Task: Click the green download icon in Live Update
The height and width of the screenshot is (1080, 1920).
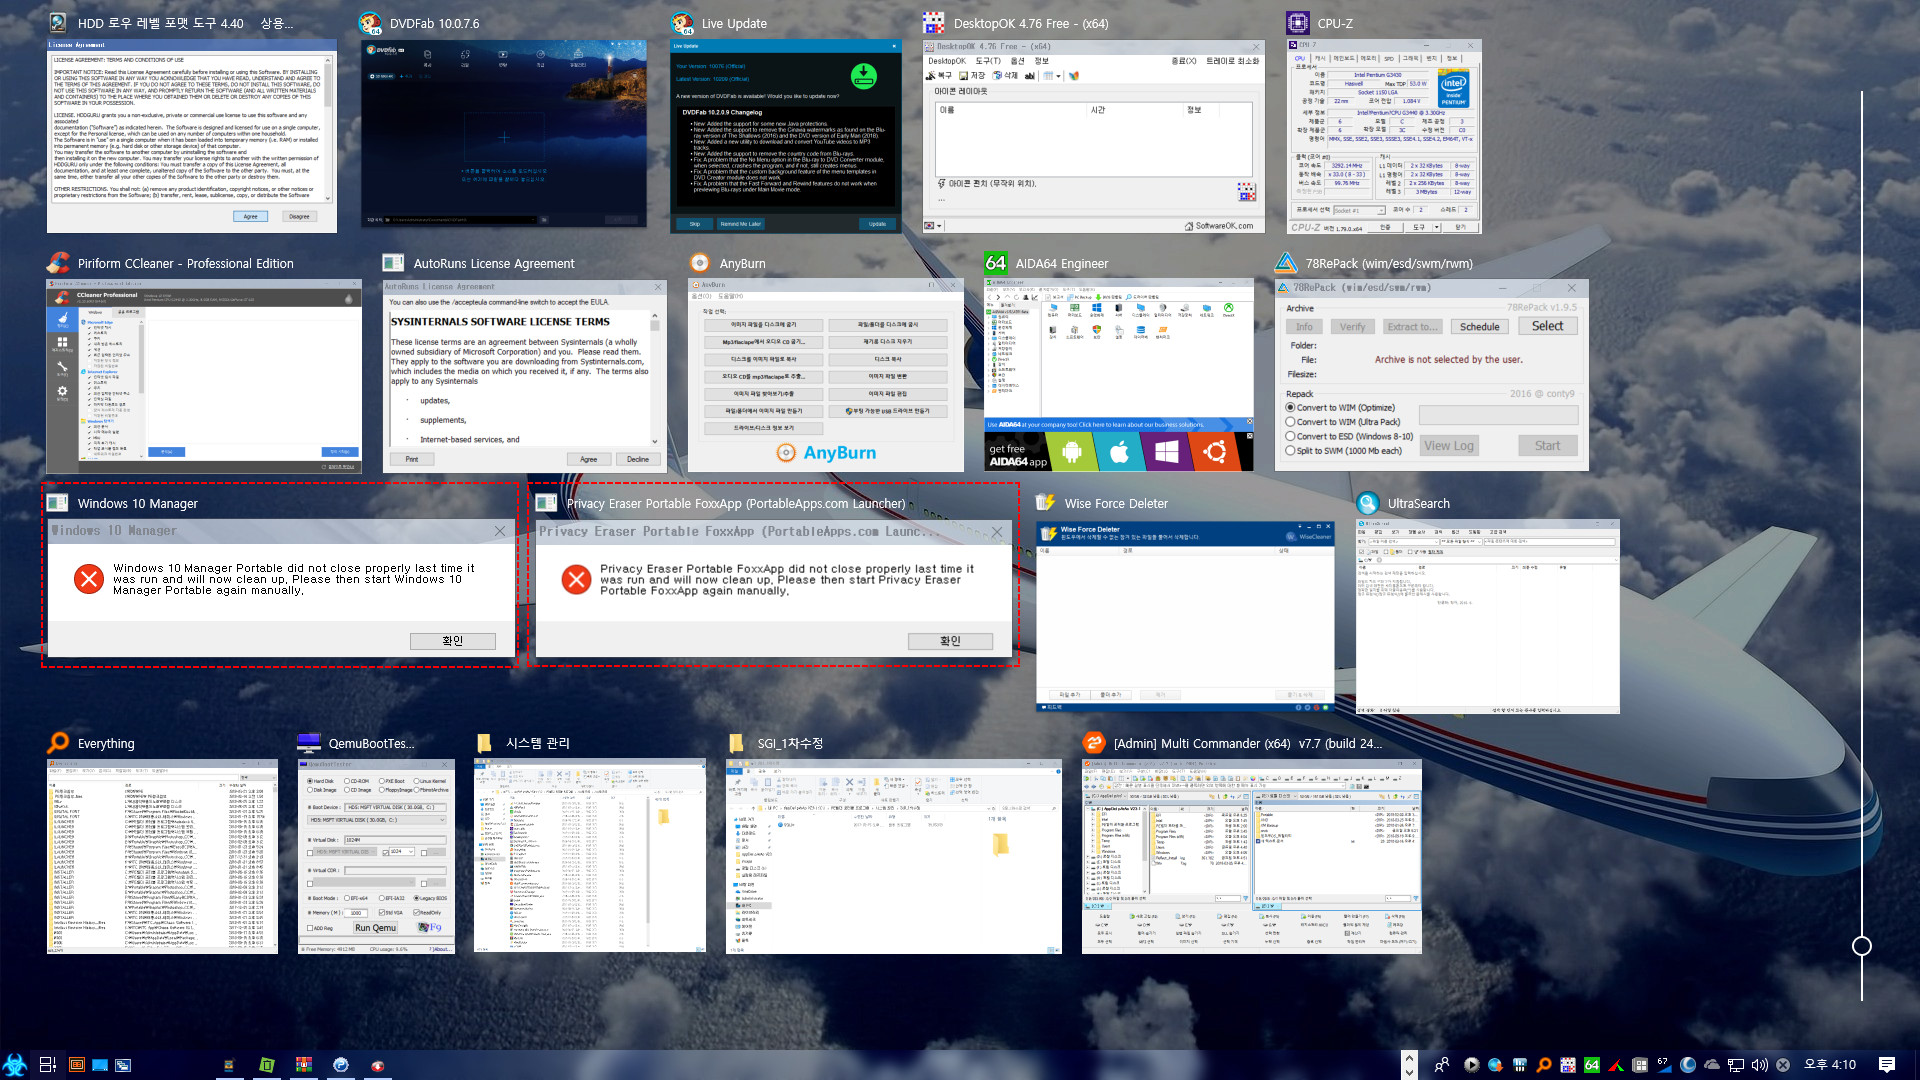Action: coord(863,75)
